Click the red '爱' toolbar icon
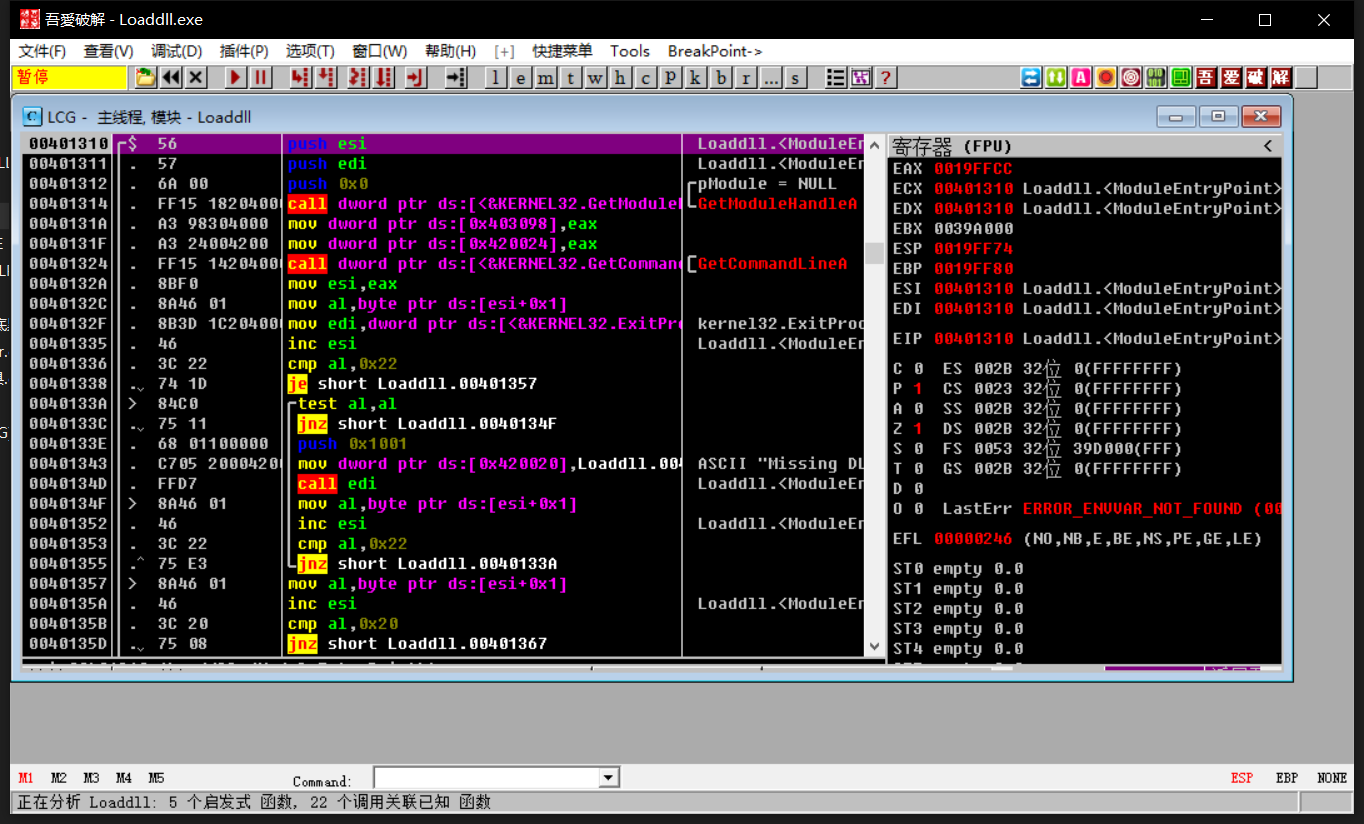 coord(1231,77)
